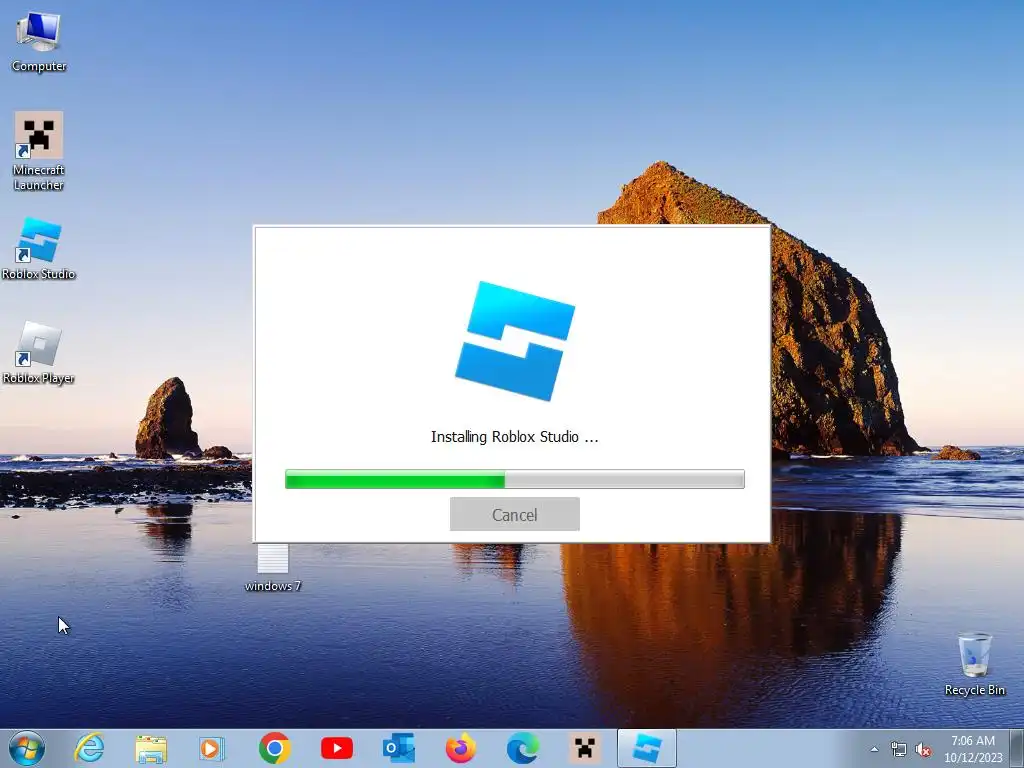Select the Minecraft Launcher desktop shortcut
The height and width of the screenshot is (768, 1024).
point(39,152)
